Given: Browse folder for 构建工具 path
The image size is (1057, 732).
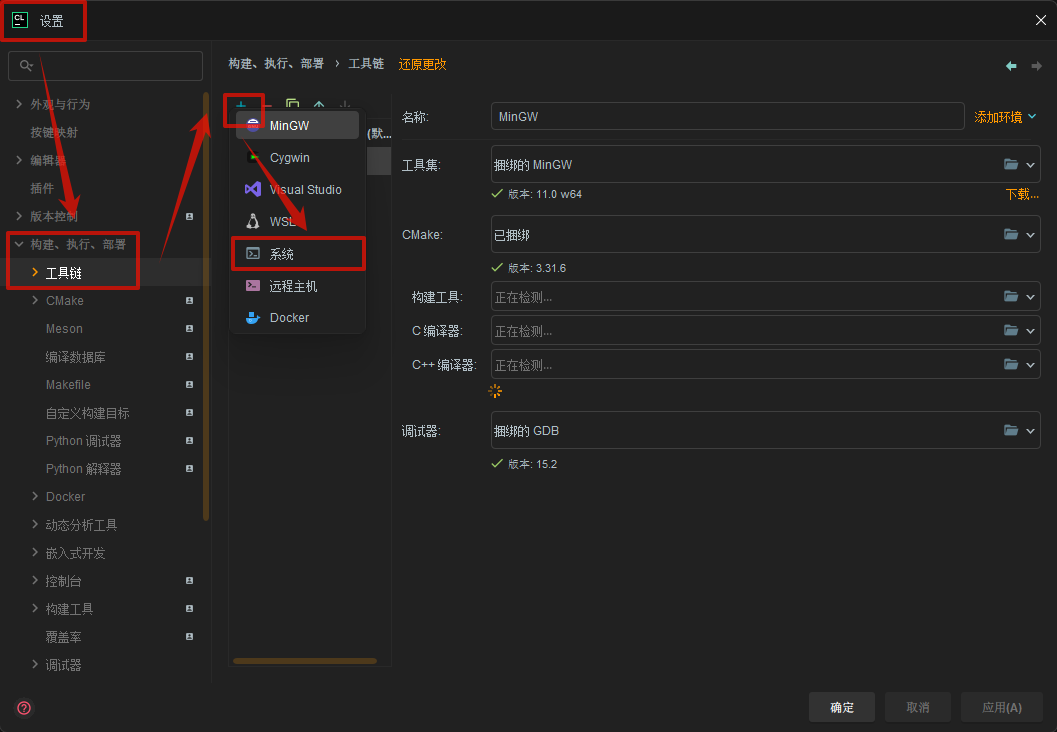Looking at the screenshot, I should click(1010, 296).
